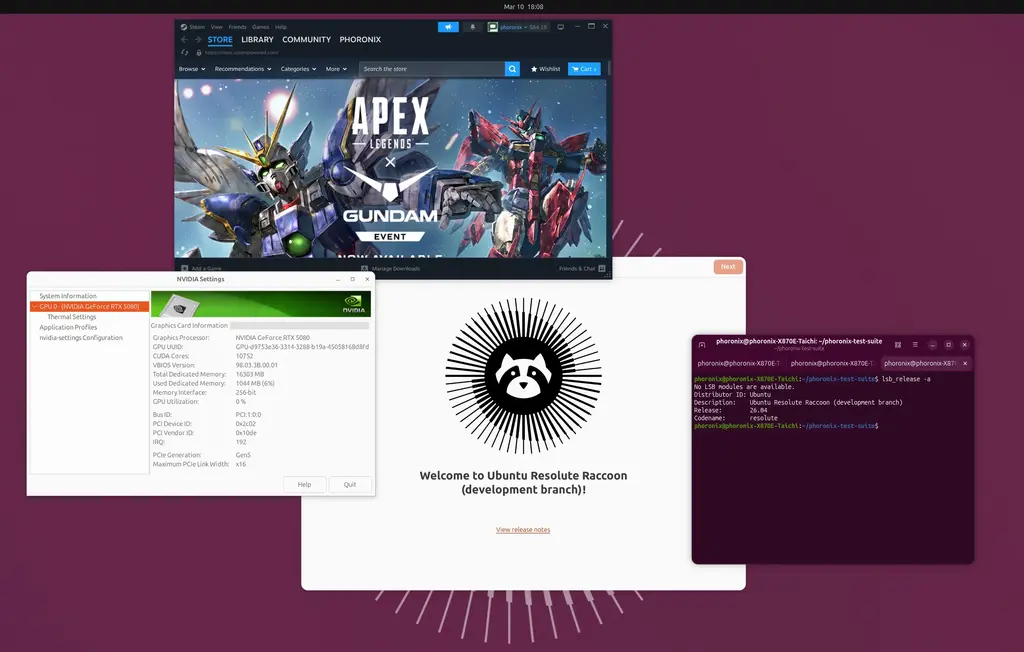Image resolution: width=1024 pixels, height=652 pixels.
Task: Open the Steam store search with the magnifier icon
Action: (x=512, y=69)
